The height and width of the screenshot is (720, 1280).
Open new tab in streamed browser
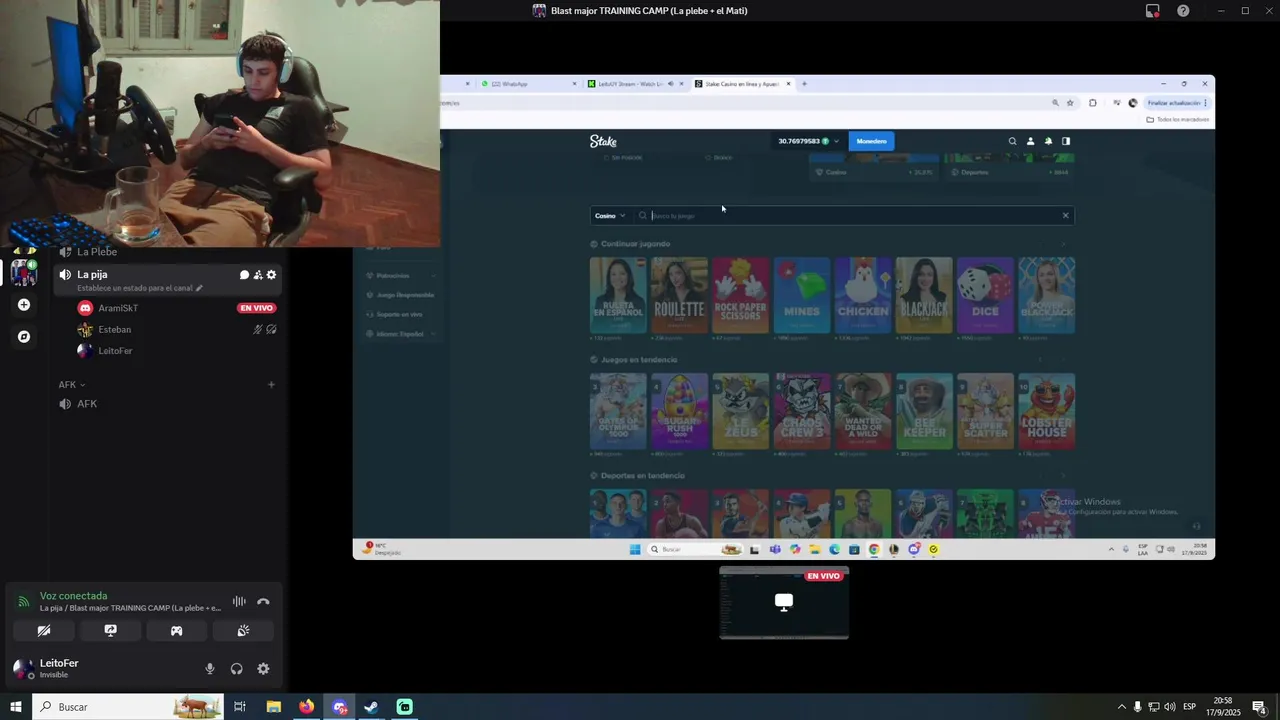(x=804, y=84)
